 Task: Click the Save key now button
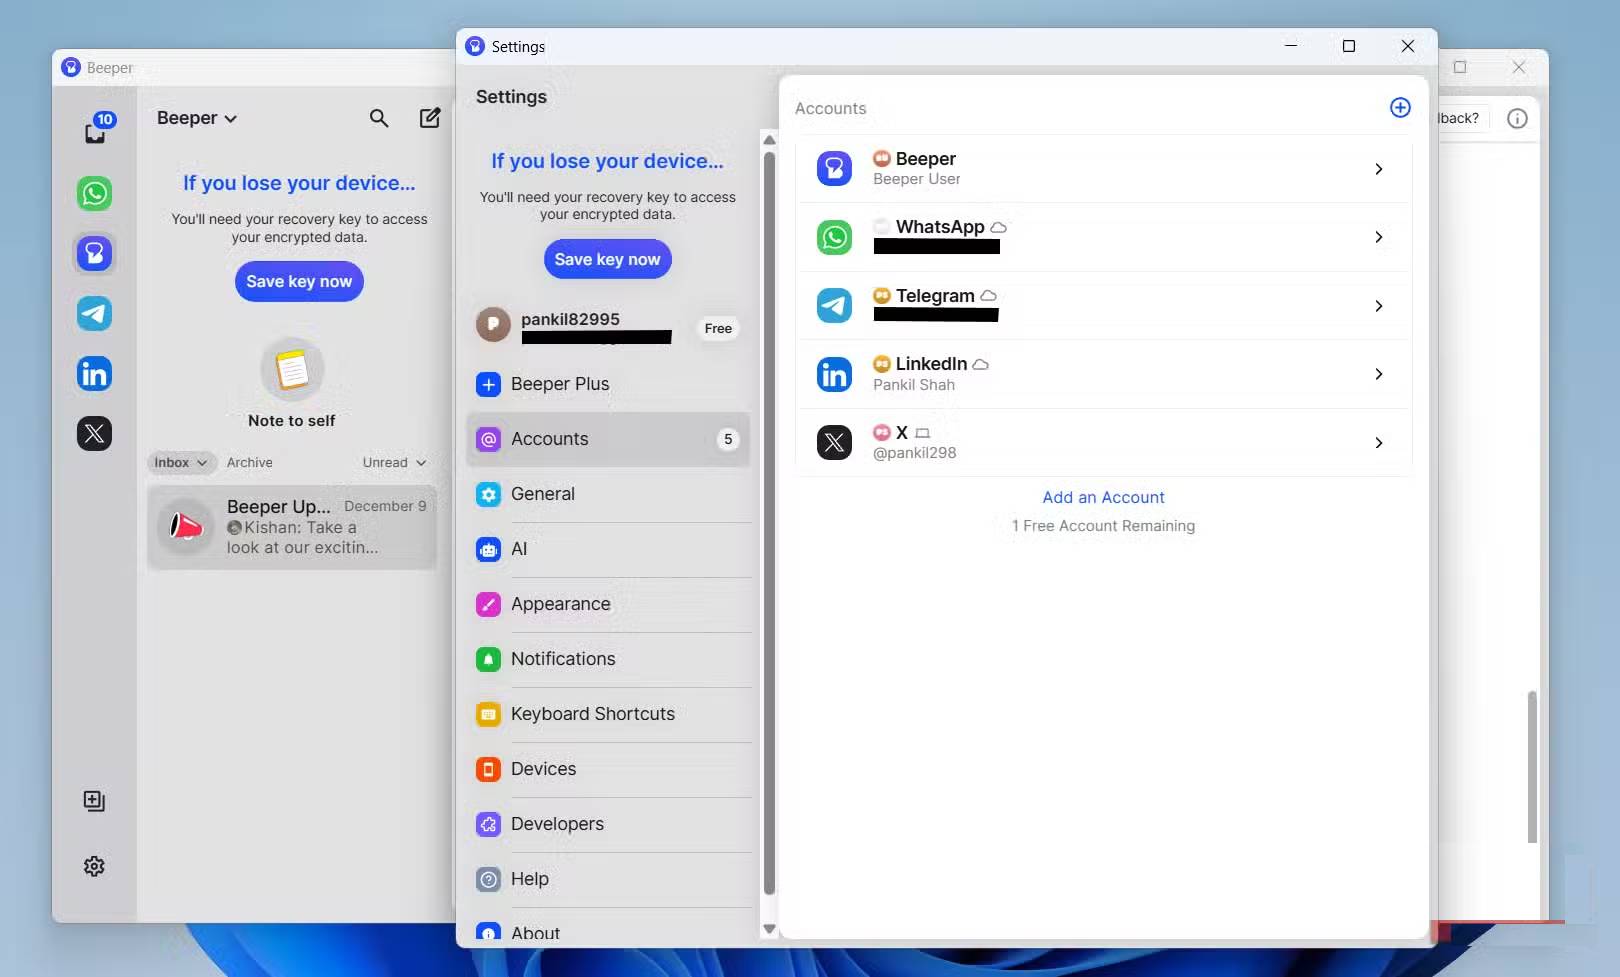[x=607, y=259]
